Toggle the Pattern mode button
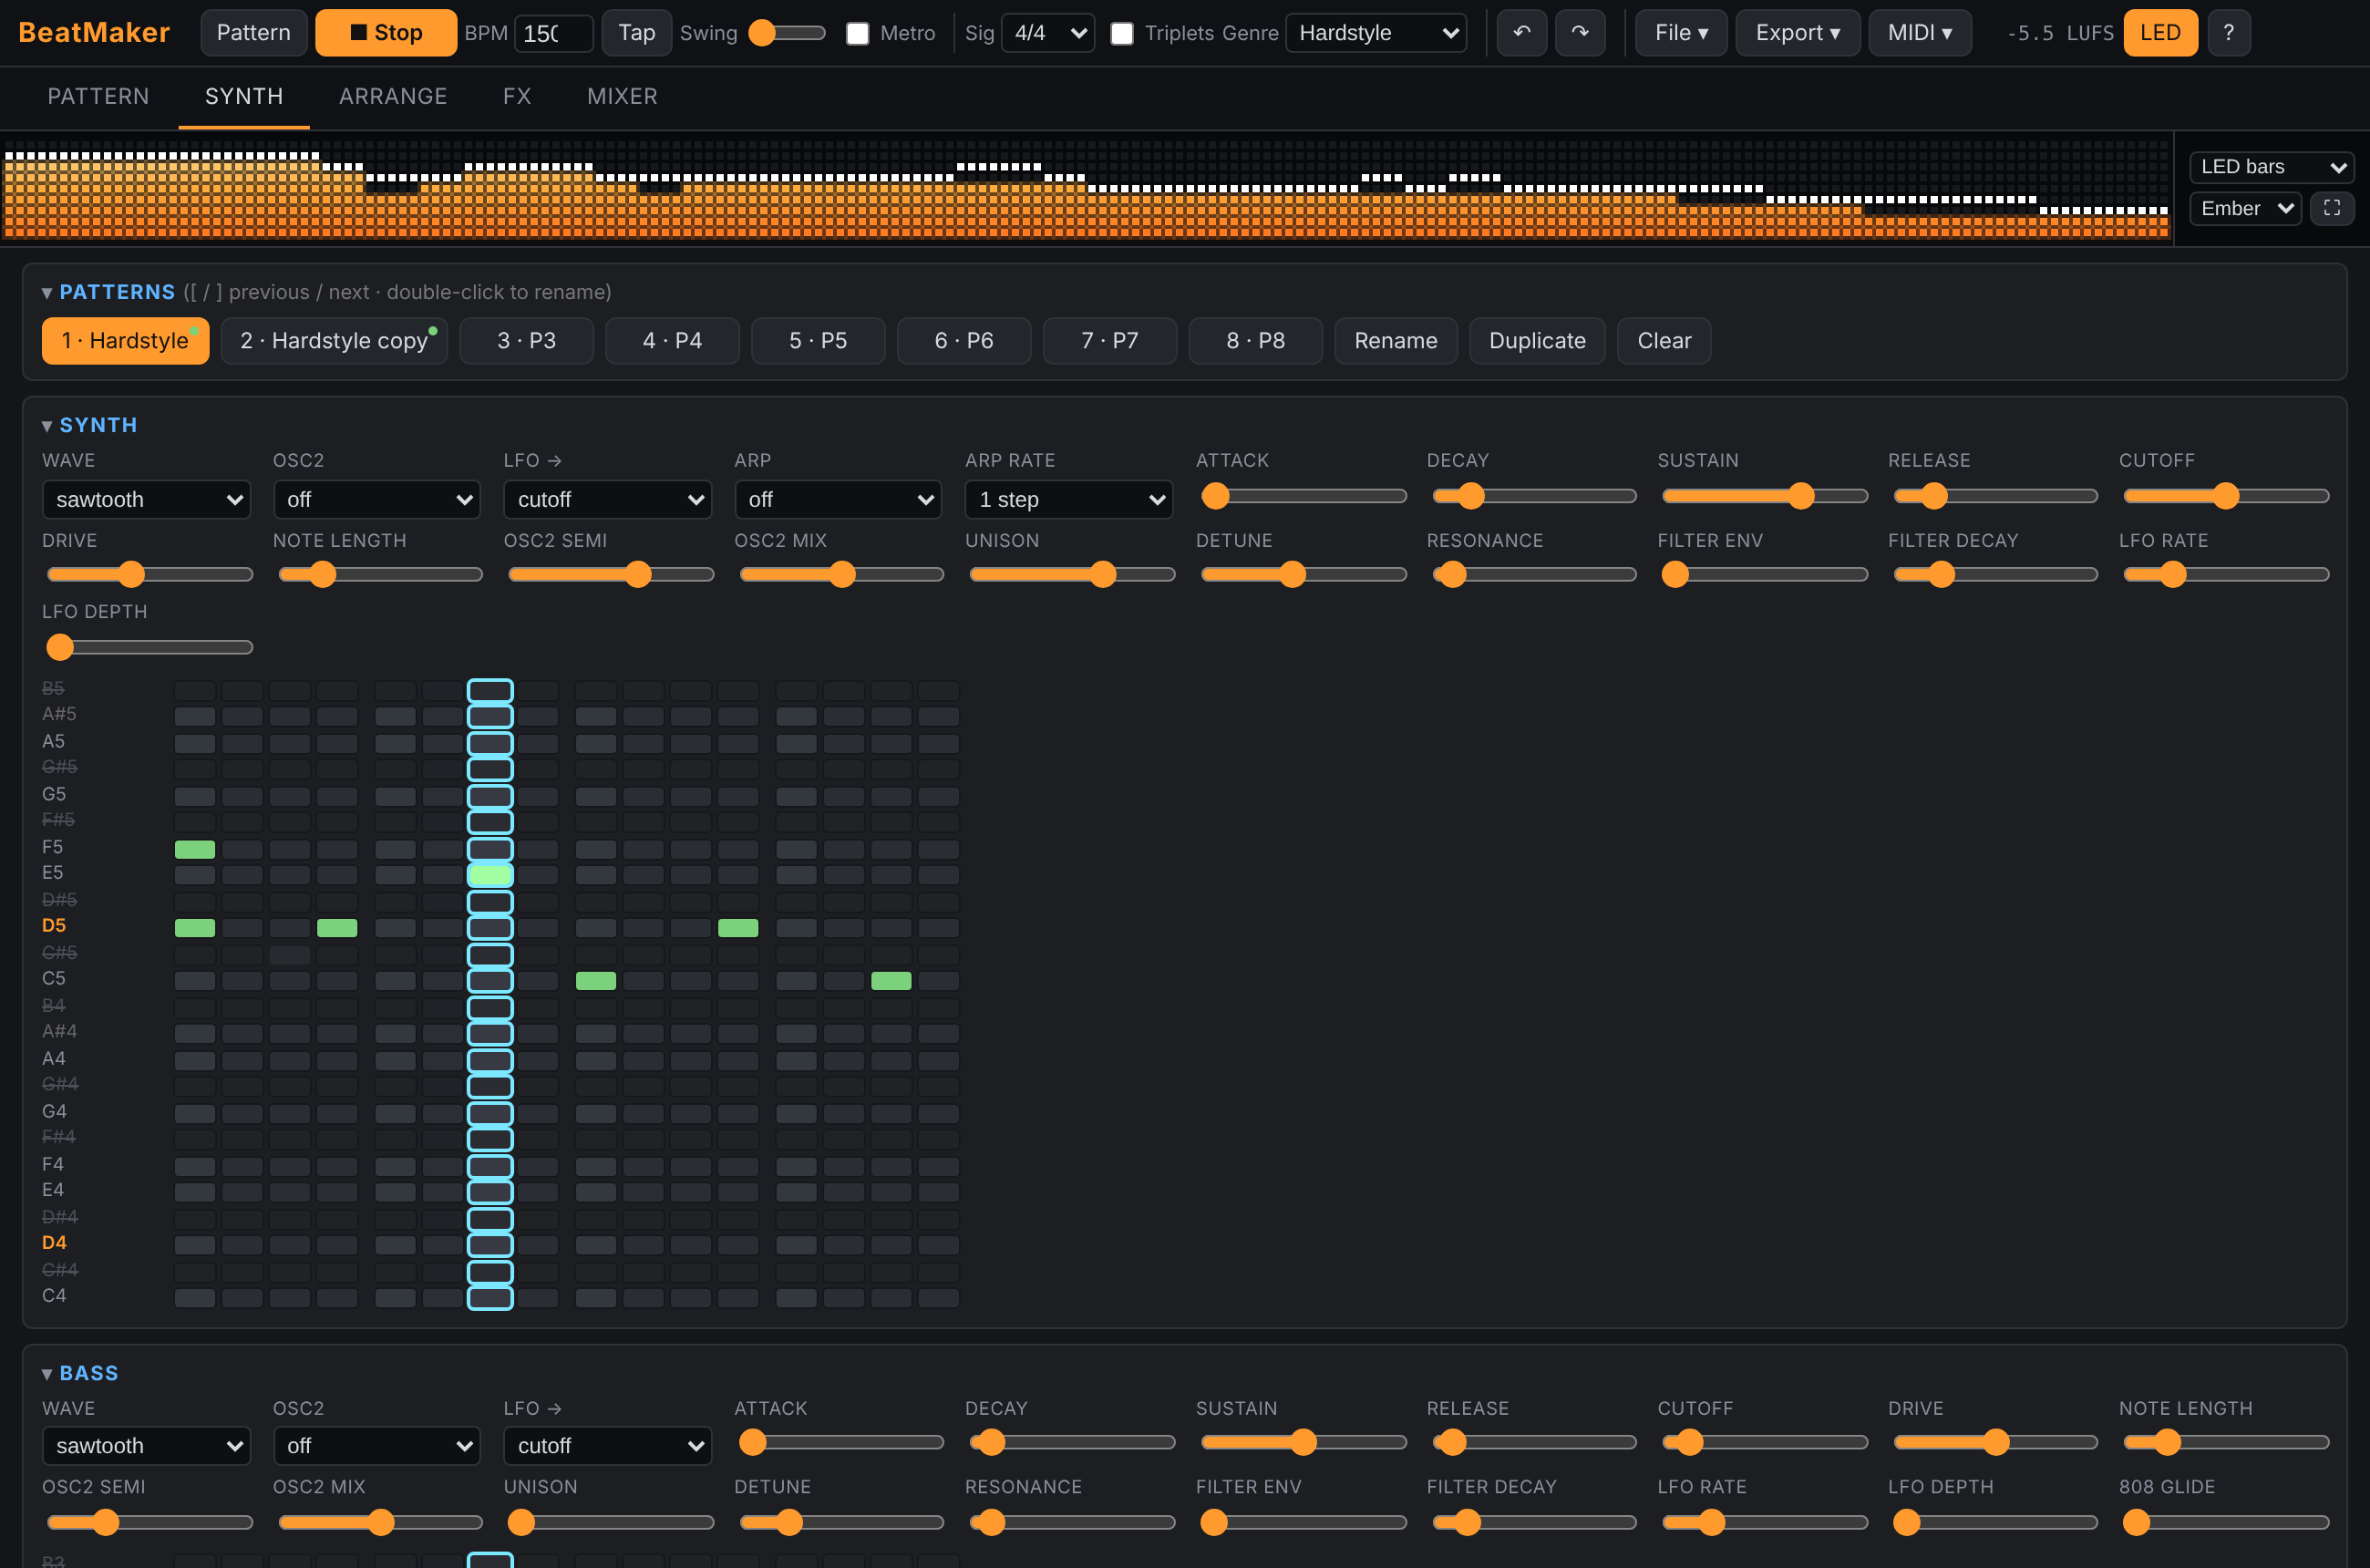 click(253, 33)
